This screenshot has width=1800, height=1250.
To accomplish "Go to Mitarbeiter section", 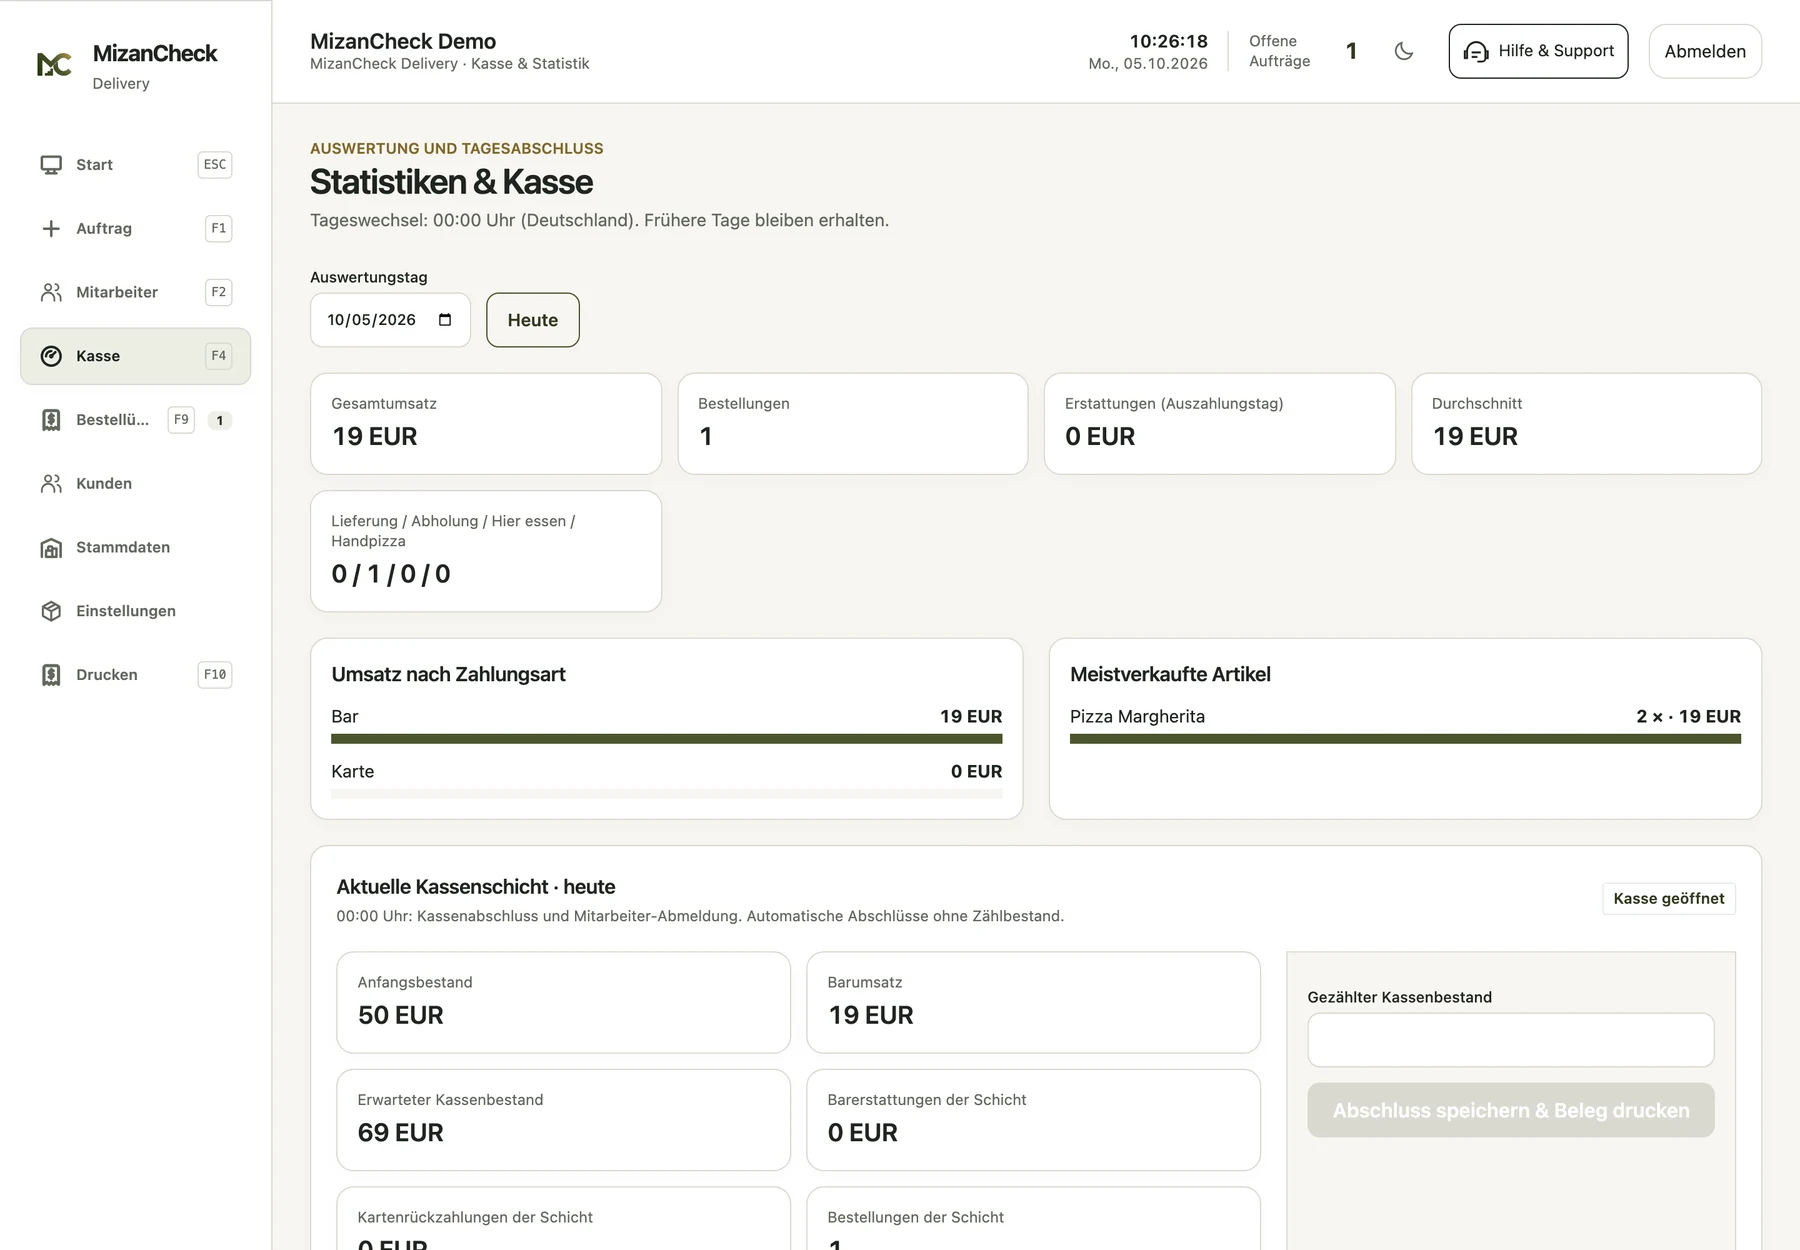I will [x=135, y=292].
